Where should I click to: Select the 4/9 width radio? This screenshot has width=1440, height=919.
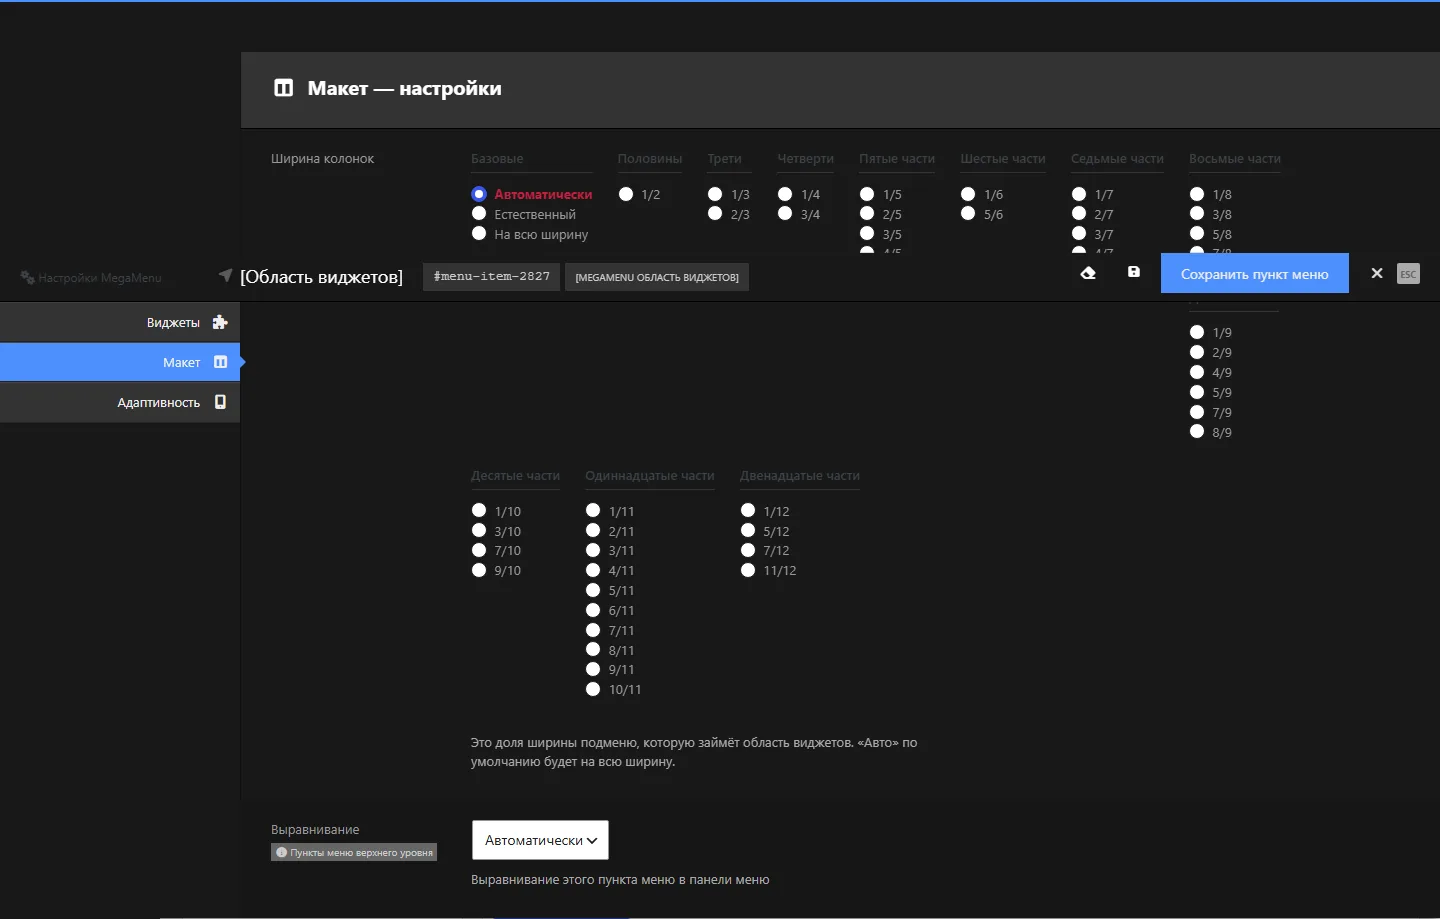tap(1197, 371)
